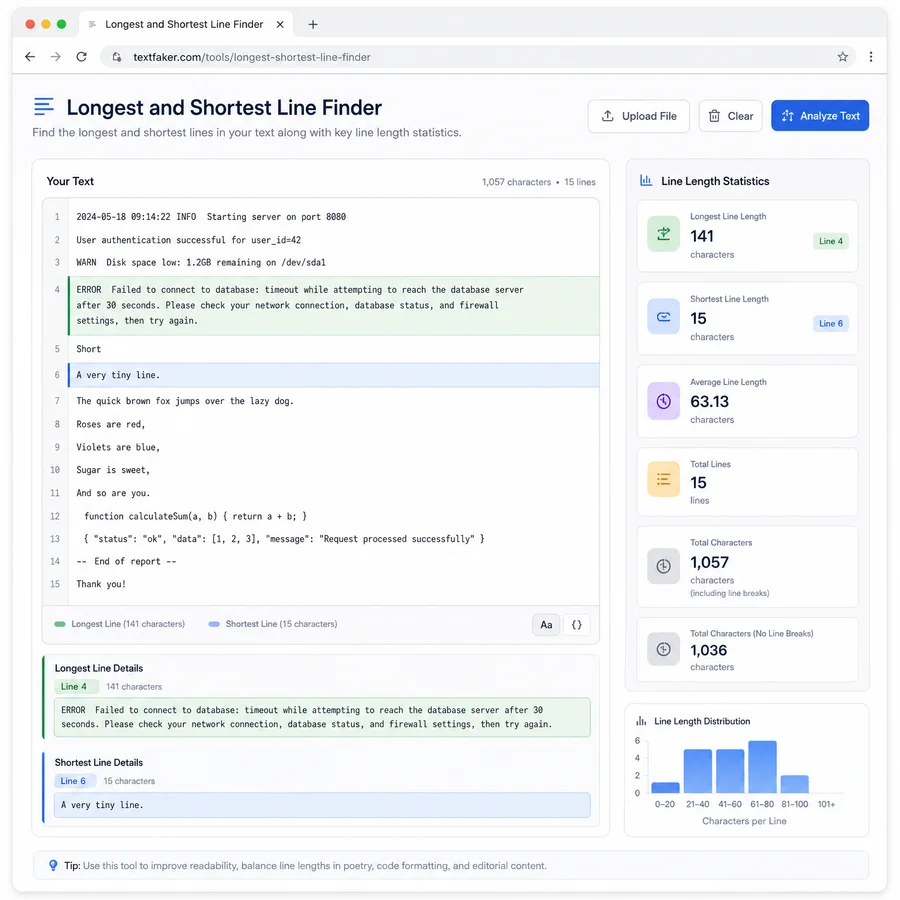This screenshot has width=900, height=900.
Task: Click the Shortest Line Length blue icon
Action: pyautogui.click(x=664, y=316)
